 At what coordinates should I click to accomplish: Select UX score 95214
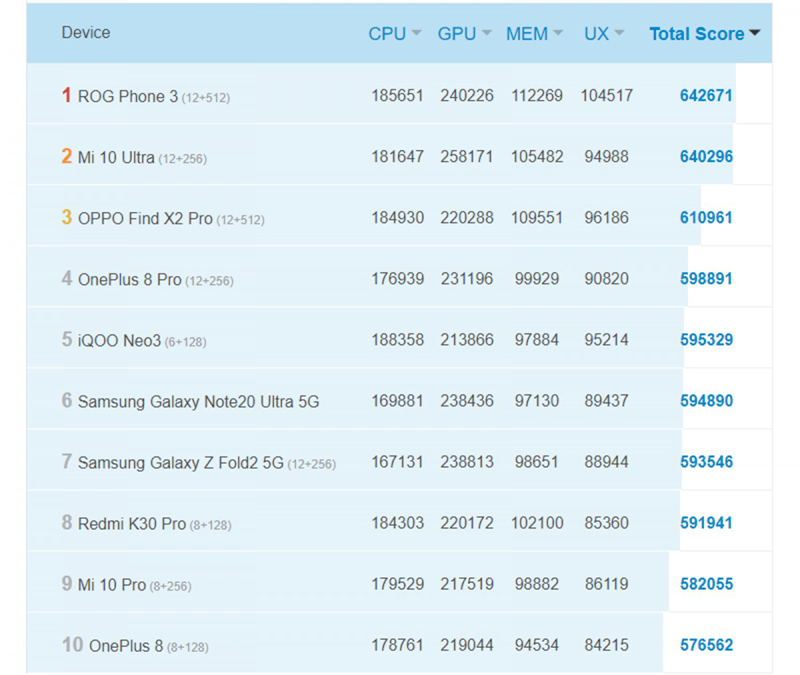[x=607, y=340]
